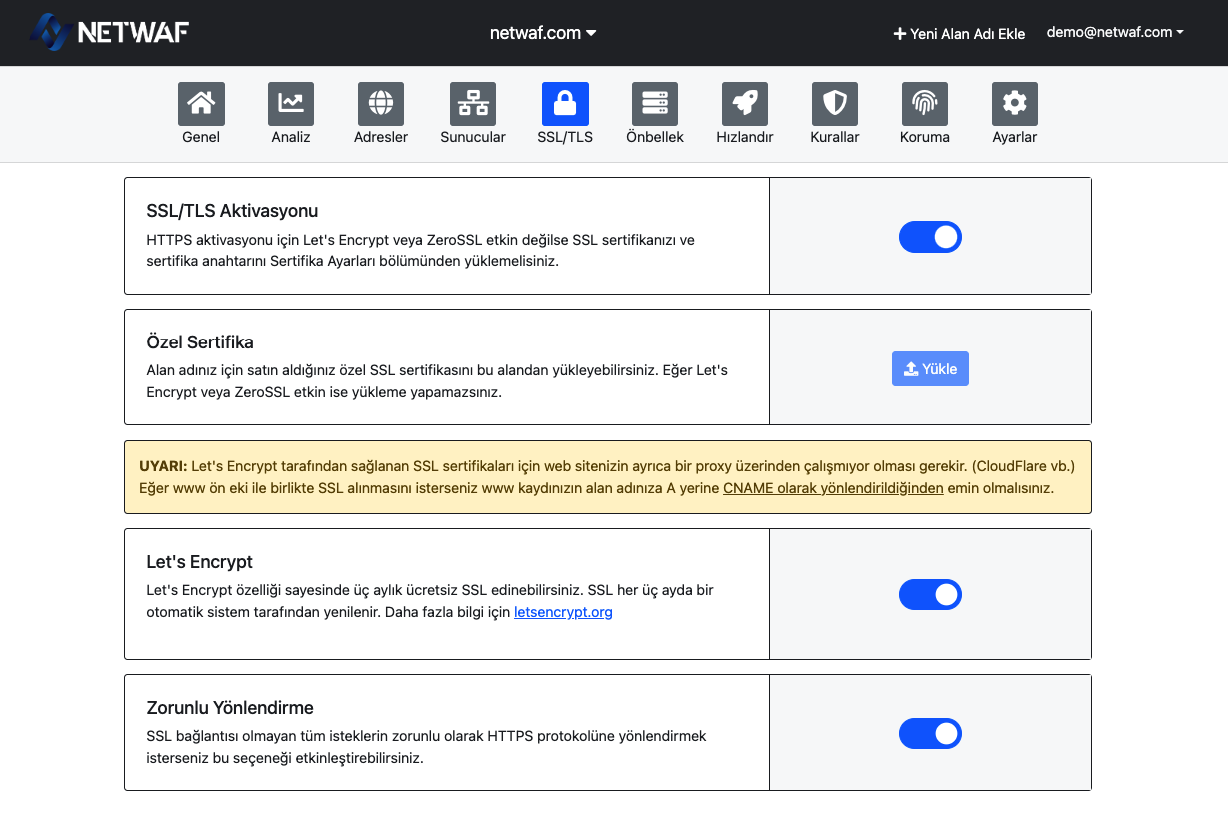Disable the Let's Encrypt switch

(930, 595)
